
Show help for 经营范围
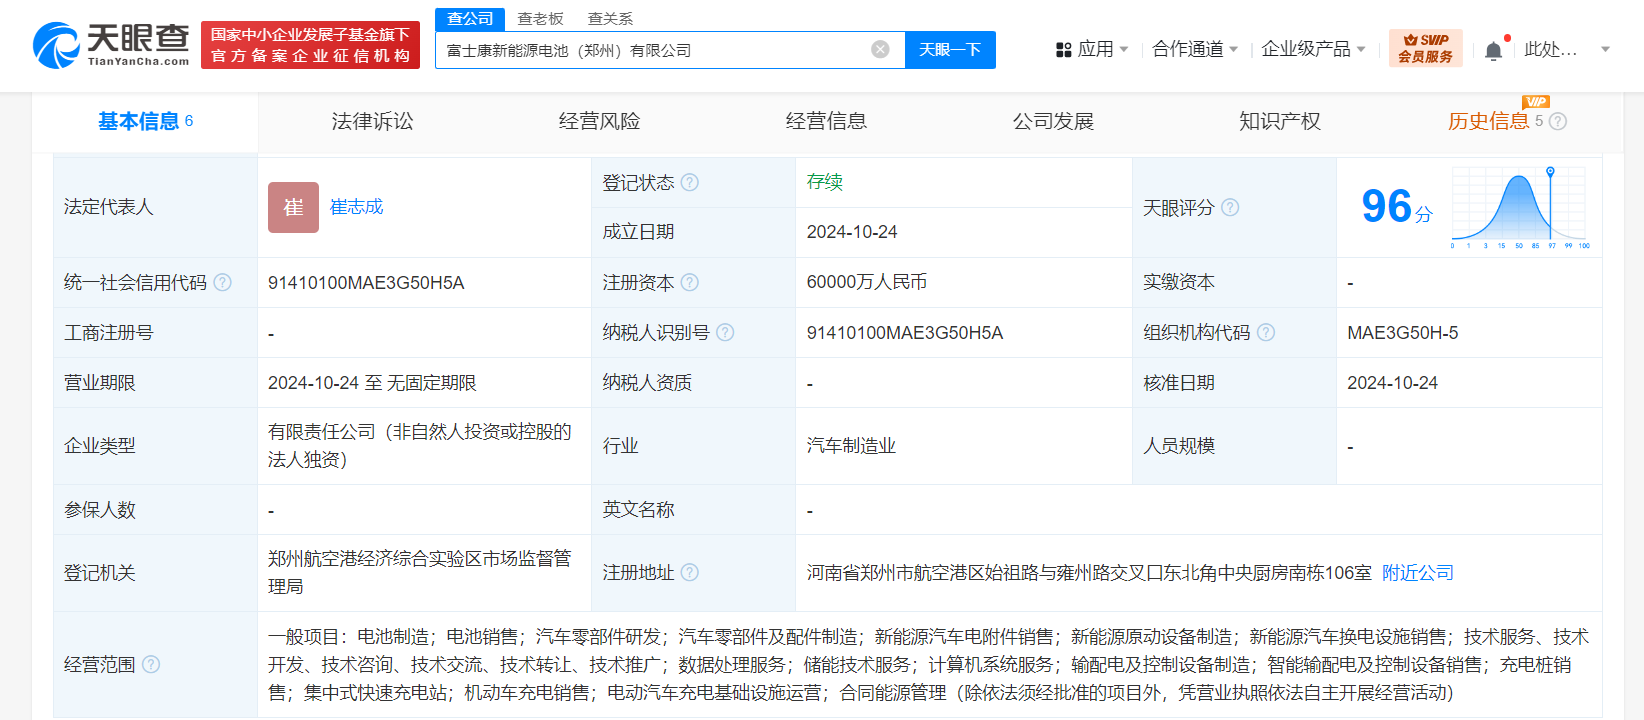[x=151, y=664]
